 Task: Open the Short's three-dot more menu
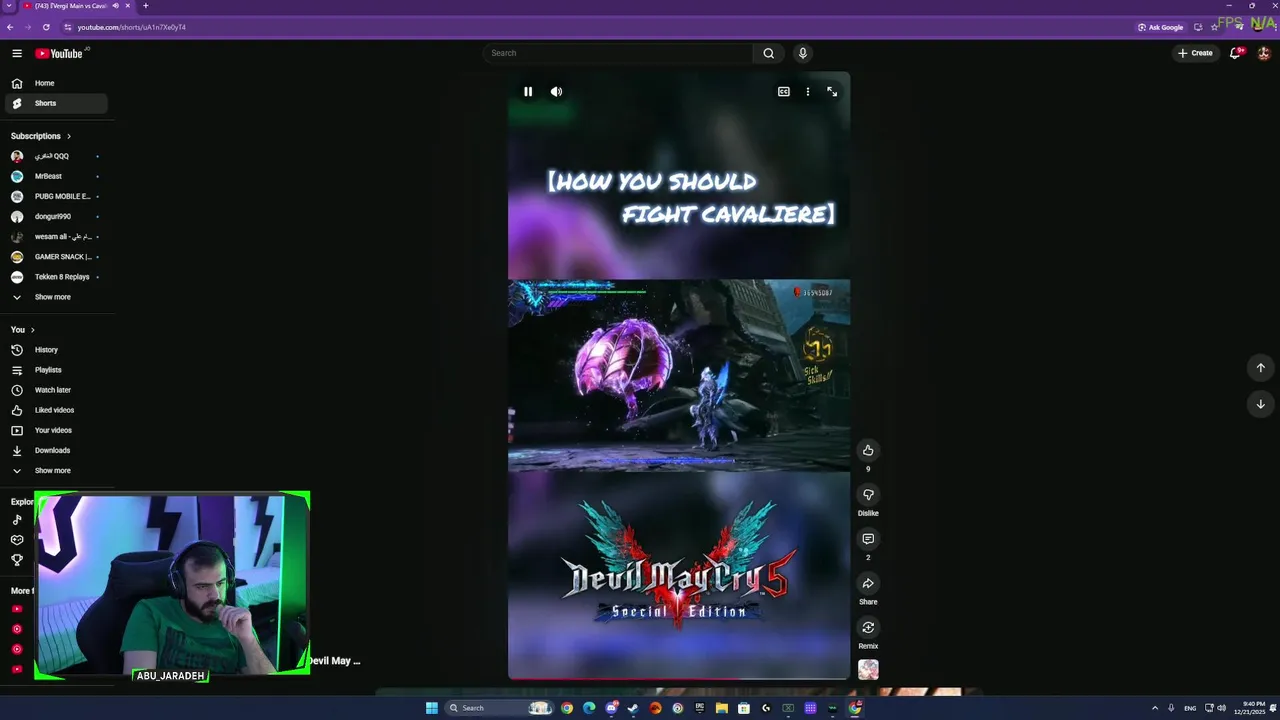coord(808,91)
